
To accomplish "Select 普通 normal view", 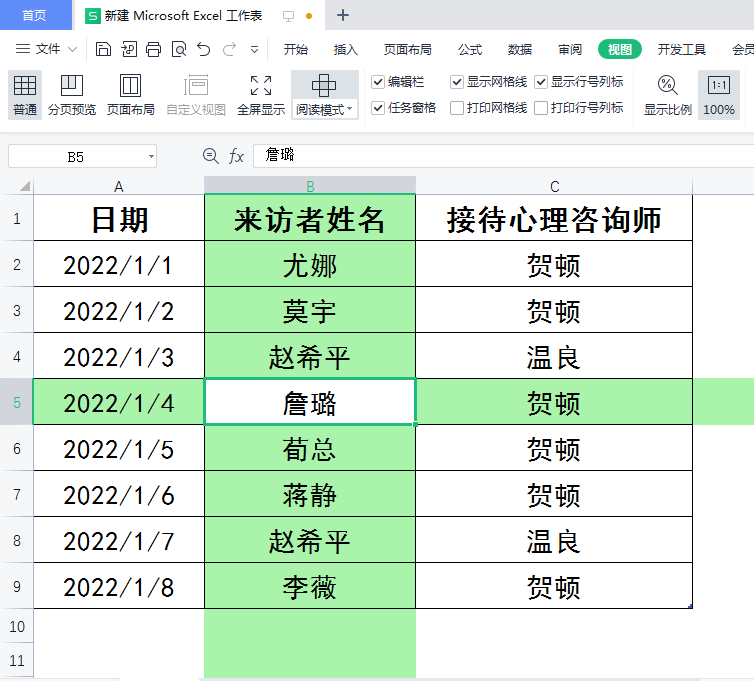I will click(25, 95).
